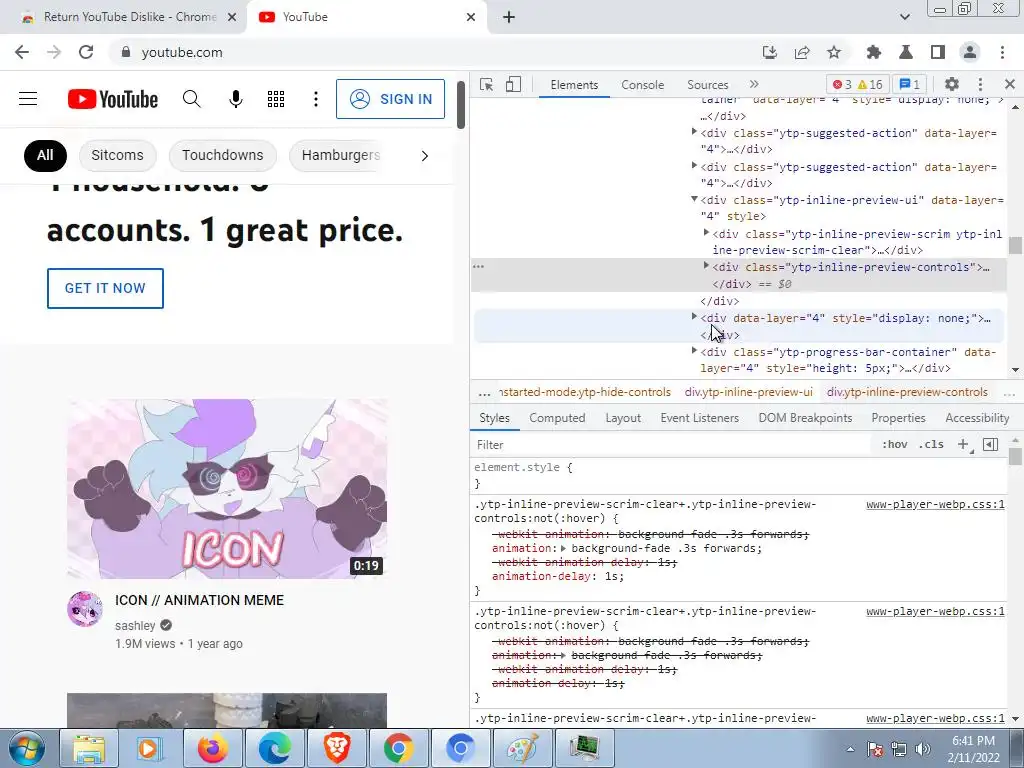Expand the ytp-inline-preview-scrim div node
This screenshot has width=1024, height=768.
tap(706, 232)
